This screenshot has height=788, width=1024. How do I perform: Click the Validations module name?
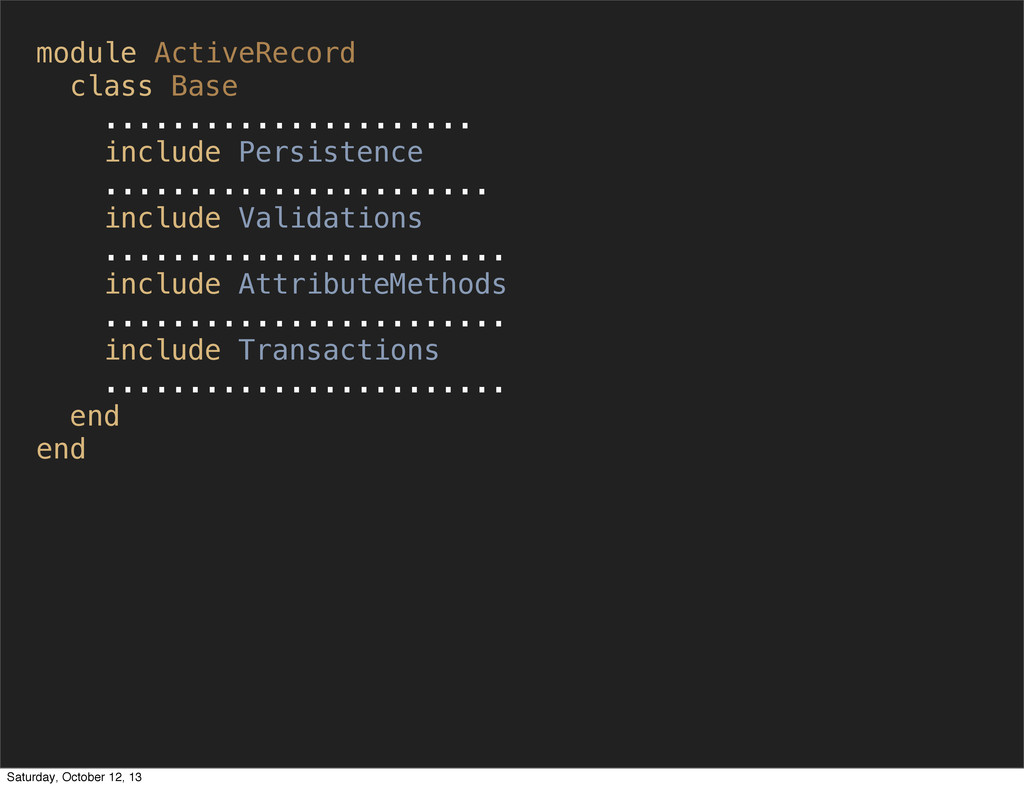[x=330, y=218]
